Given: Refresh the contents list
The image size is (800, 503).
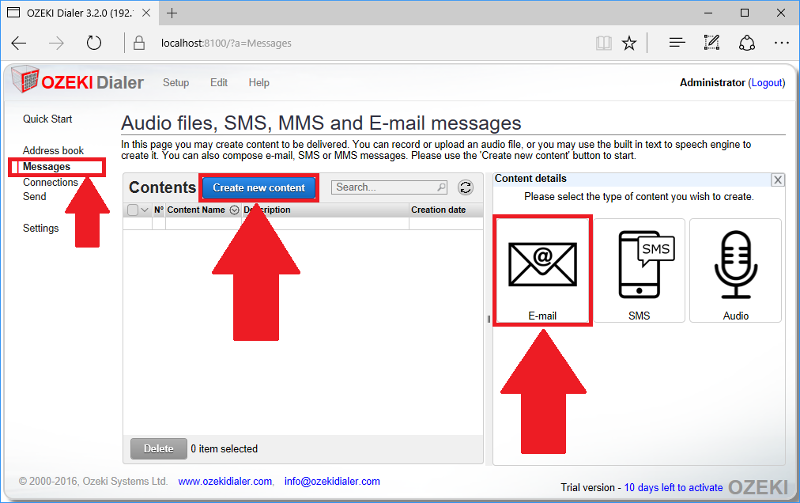Looking at the screenshot, I should pyautogui.click(x=465, y=187).
